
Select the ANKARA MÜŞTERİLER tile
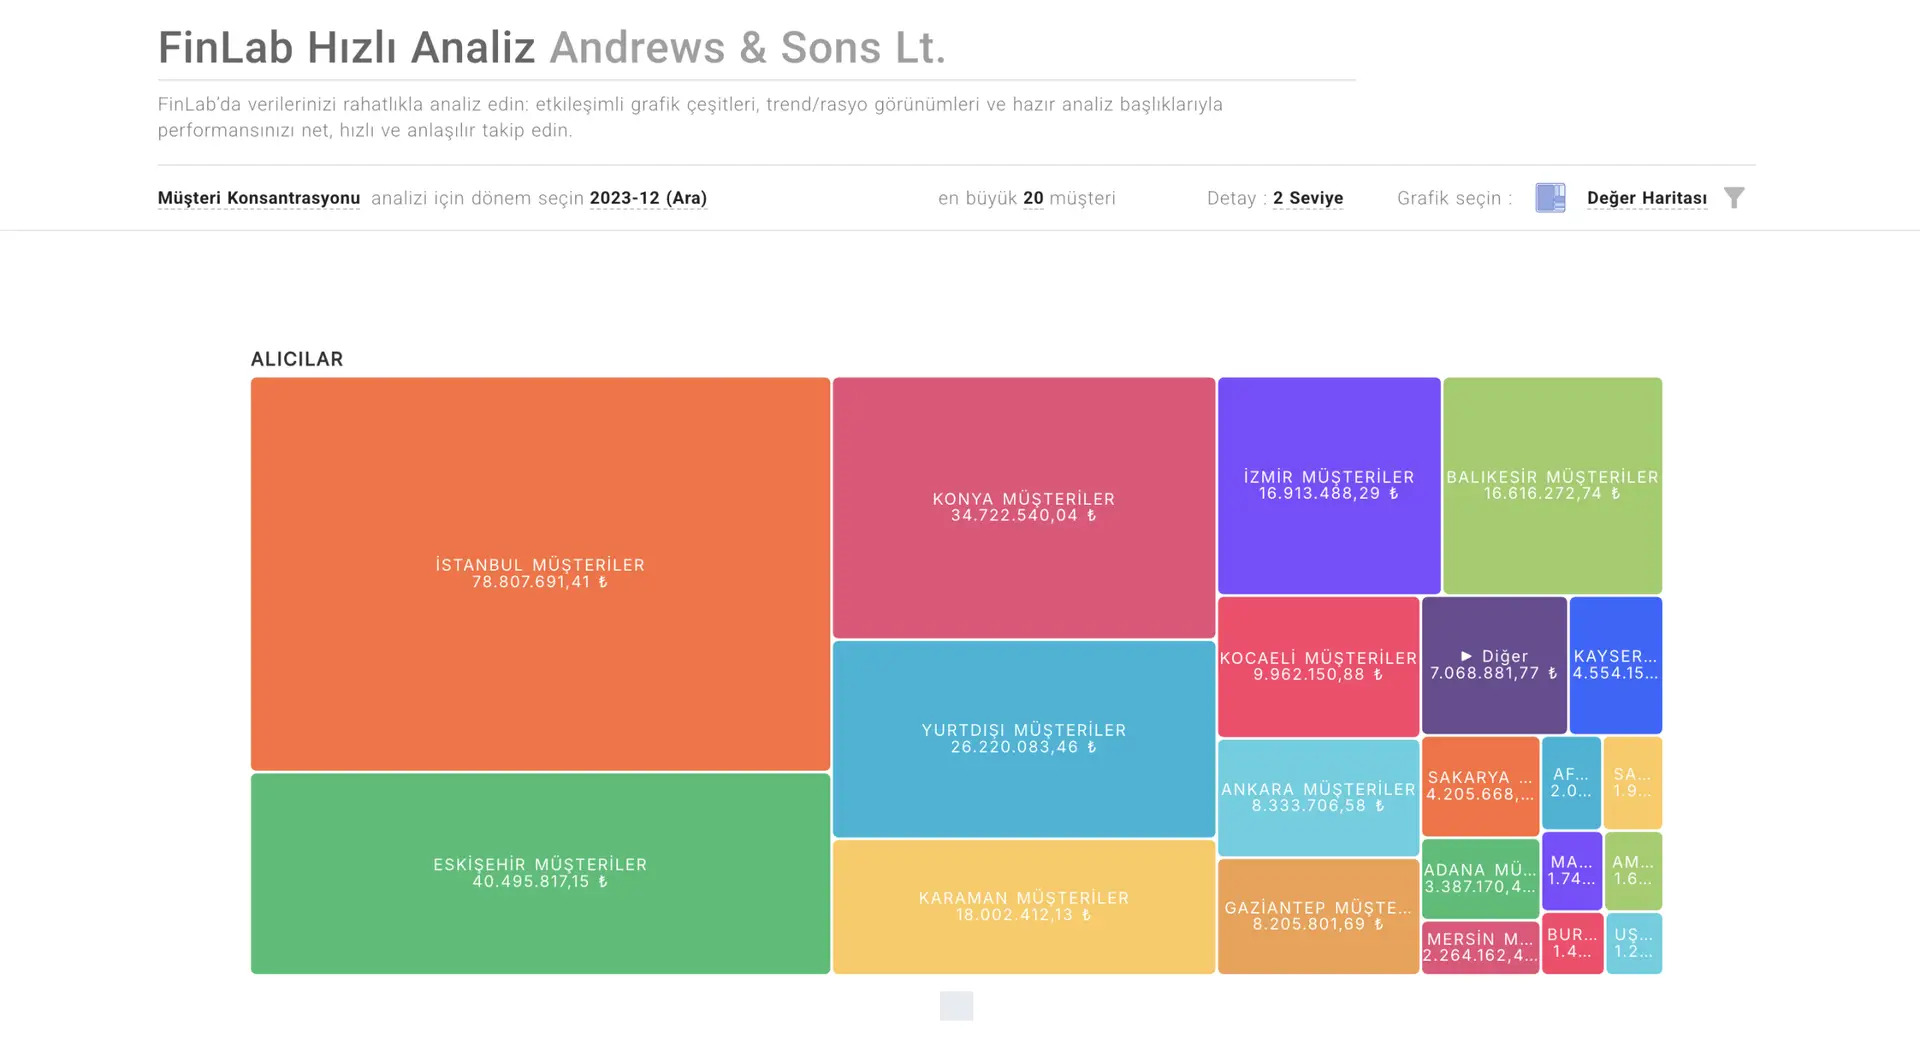tap(1318, 797)
